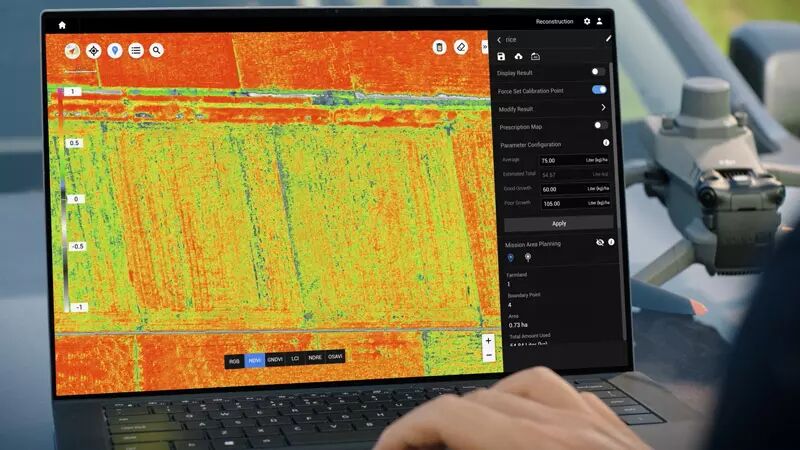
Task: Switch to the OSAVI index tab
Action: (x=335, y=357)
